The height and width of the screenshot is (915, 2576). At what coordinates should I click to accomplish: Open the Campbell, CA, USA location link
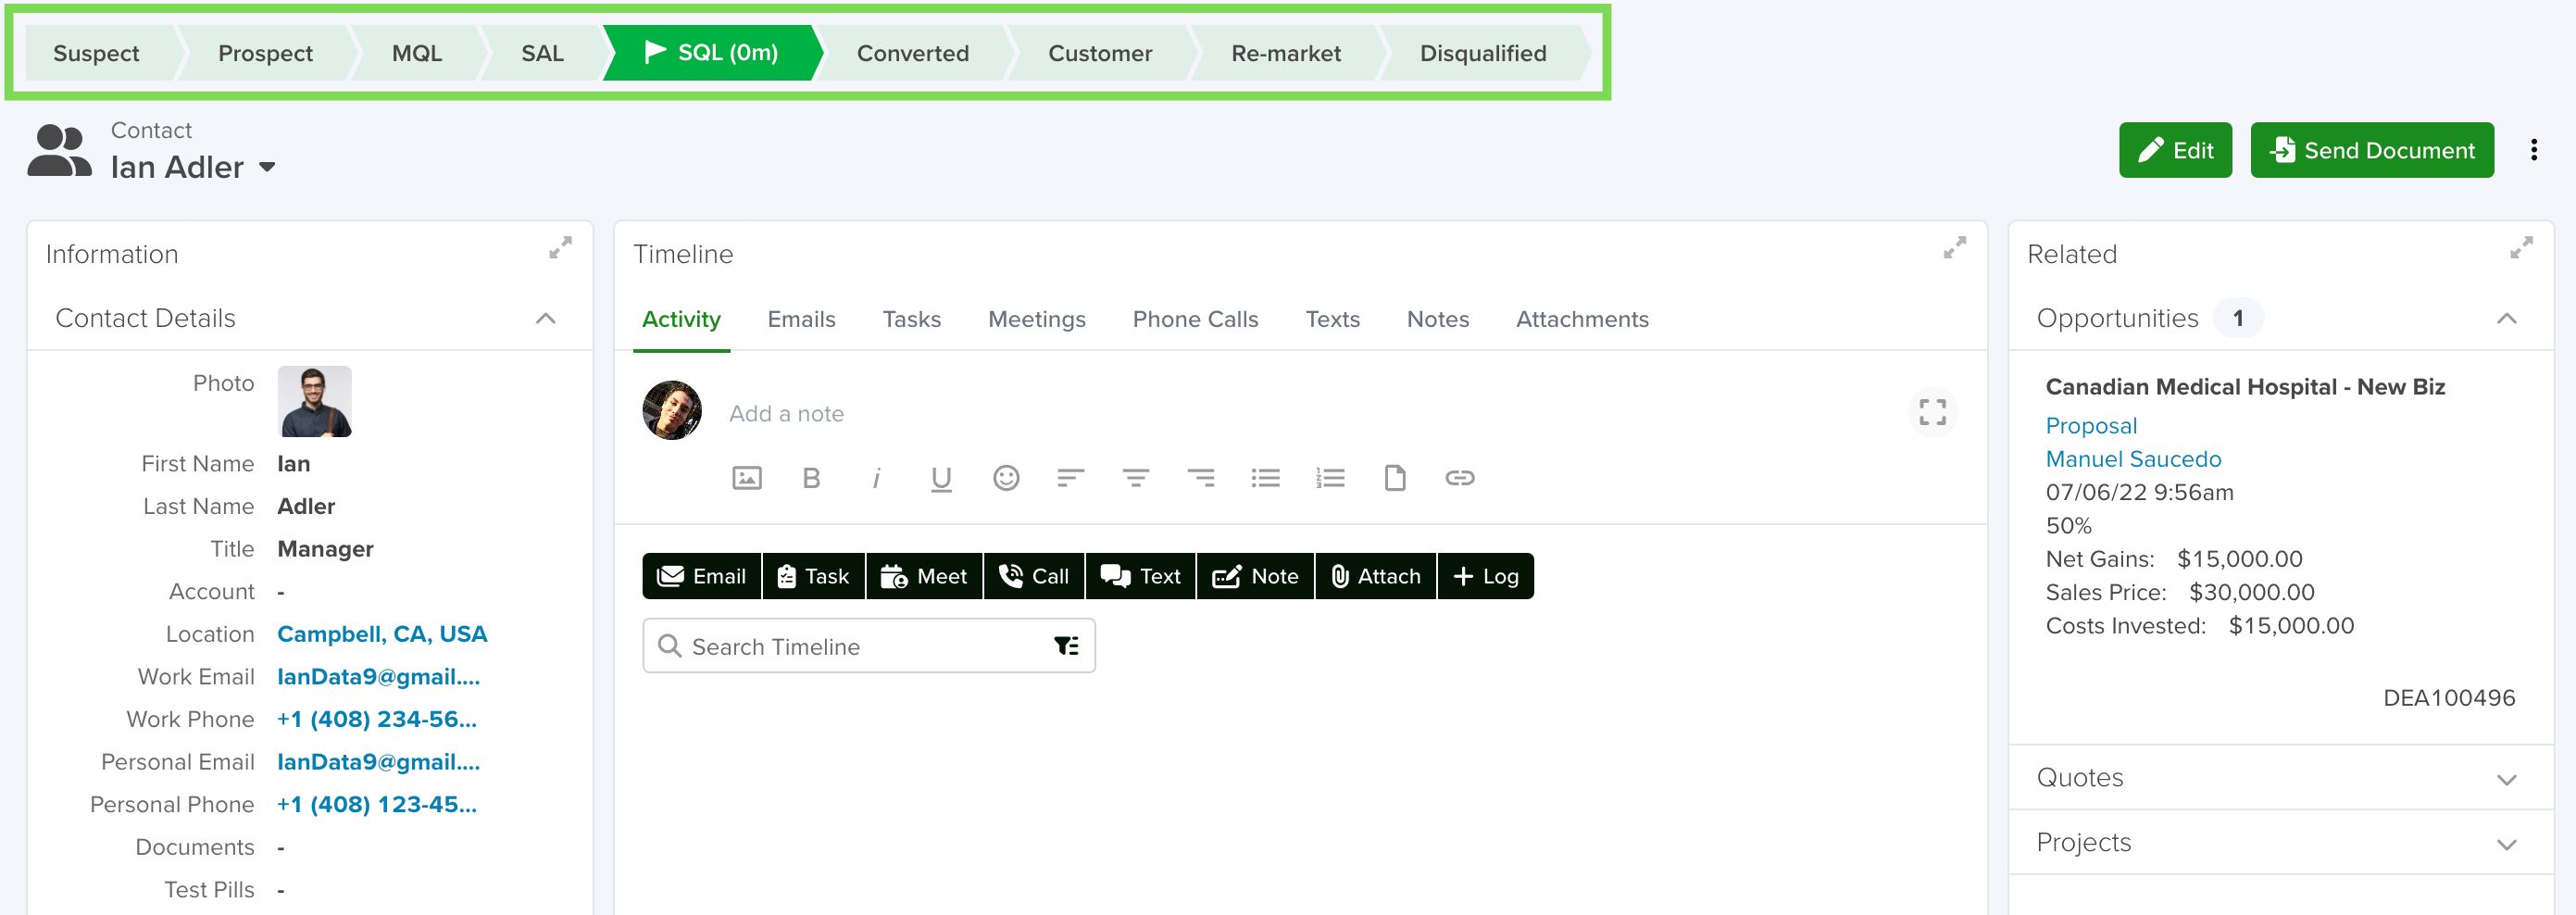pyautogui.click(x=382, y=634)
